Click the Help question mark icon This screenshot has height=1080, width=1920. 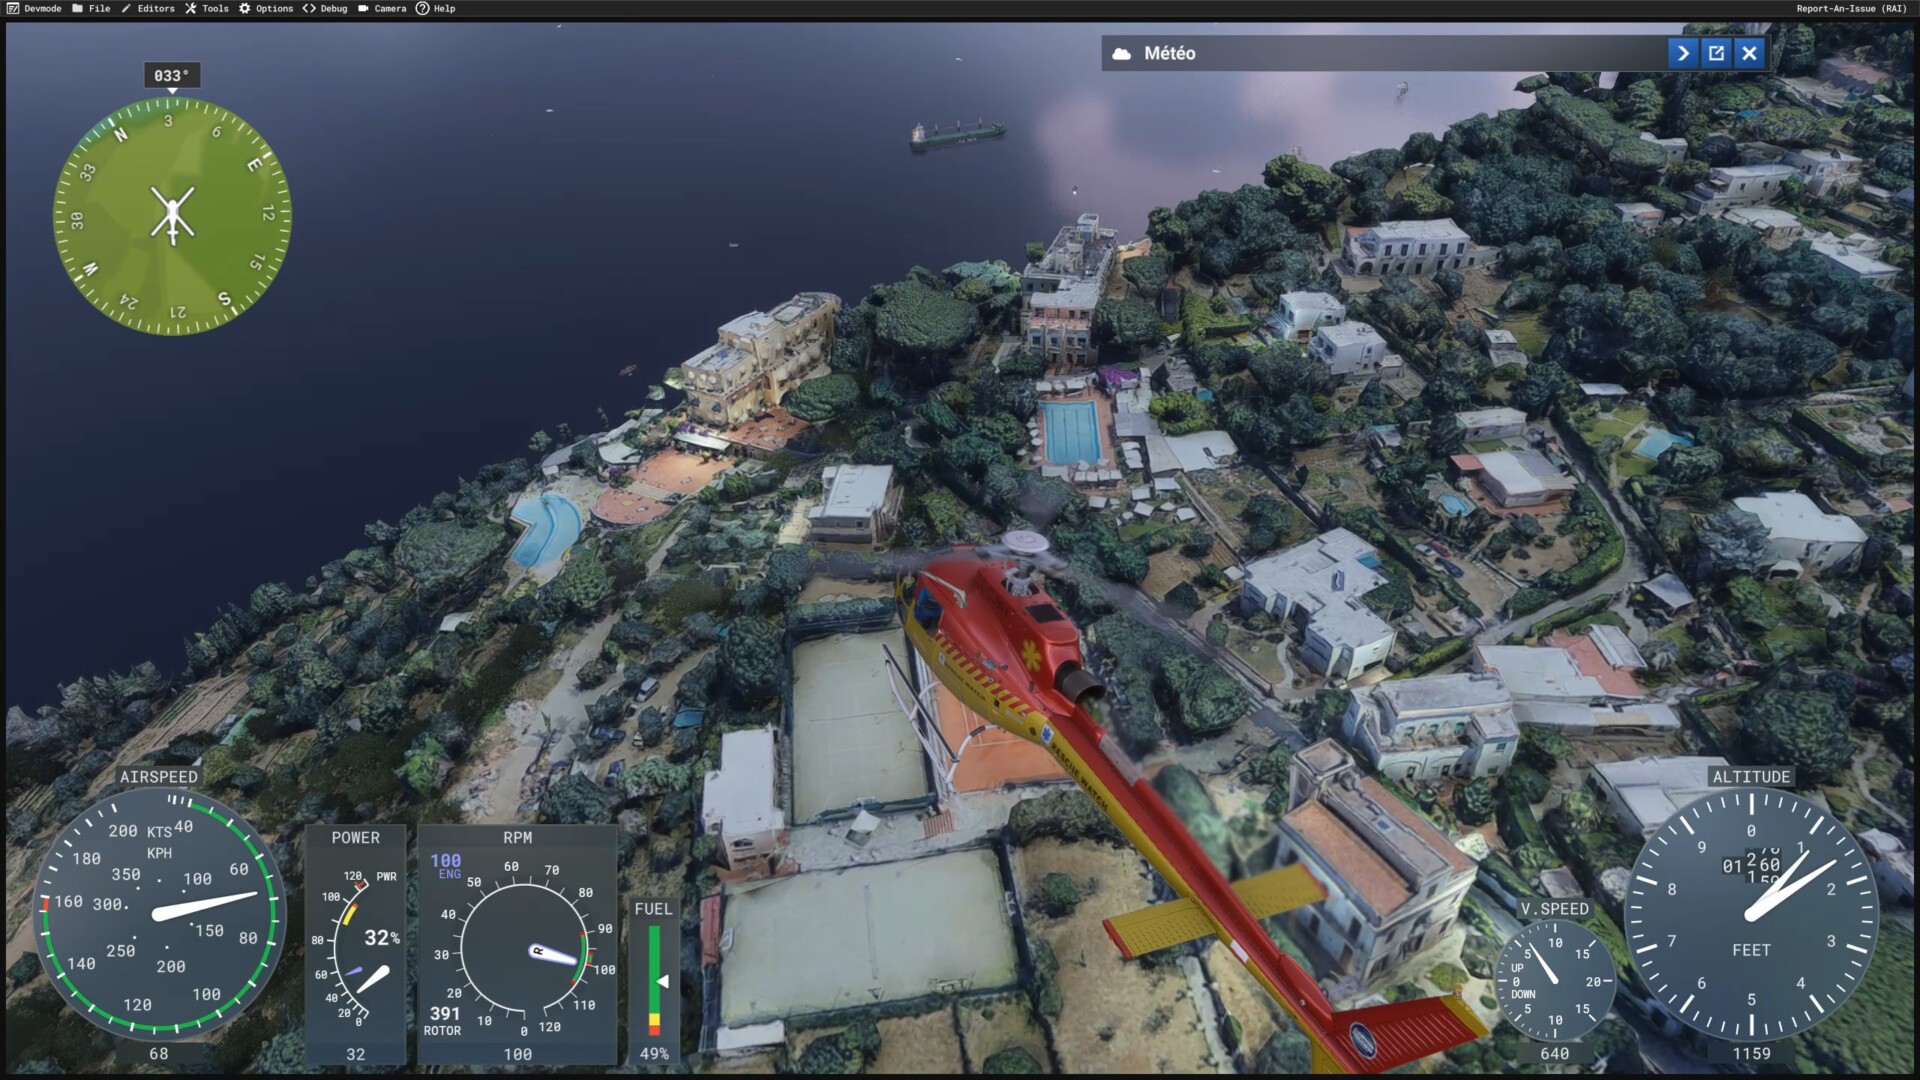click(422, 8)
